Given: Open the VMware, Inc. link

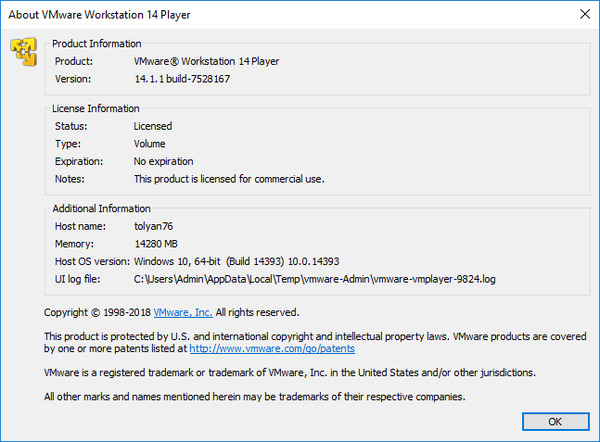Looking at the screenshot, I should coord(183,312).
